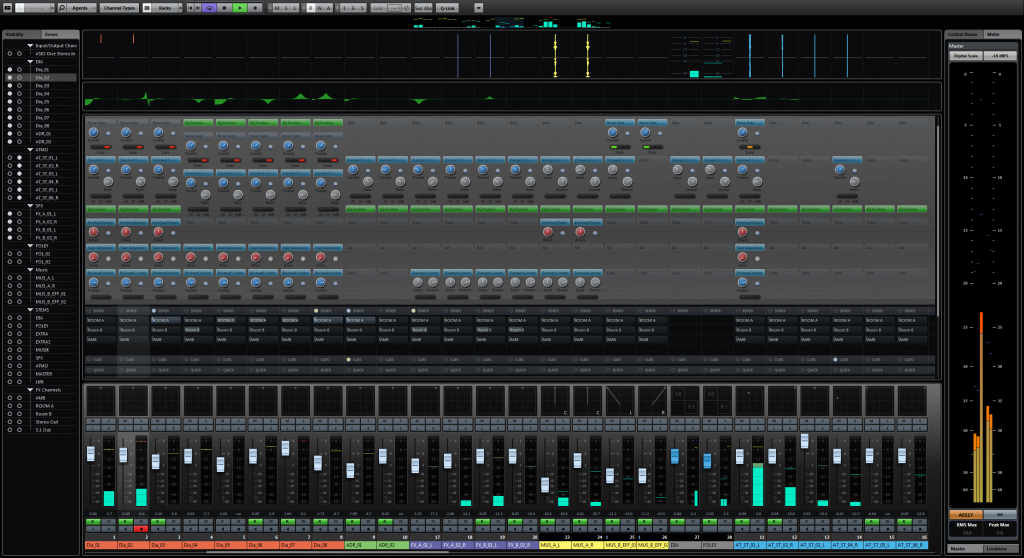The image size is (1024, 558).
Task: Open the Racks dropdown
Action: click(168, 7)
